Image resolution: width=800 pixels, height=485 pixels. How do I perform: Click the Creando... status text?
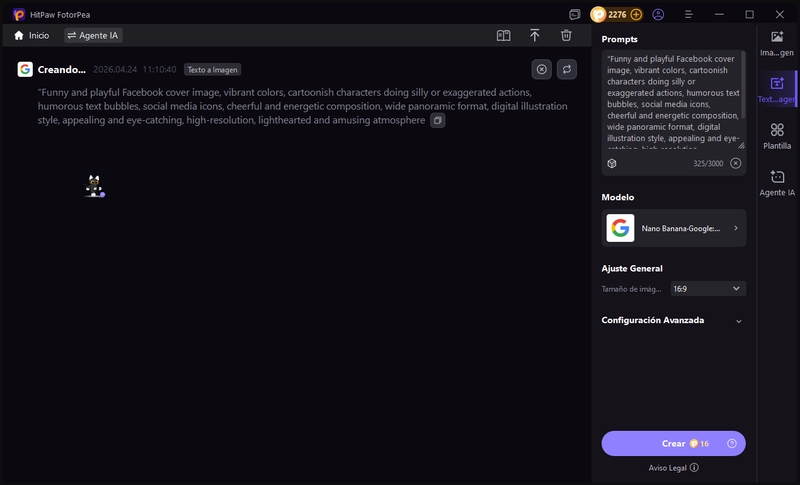pos(61,70)
